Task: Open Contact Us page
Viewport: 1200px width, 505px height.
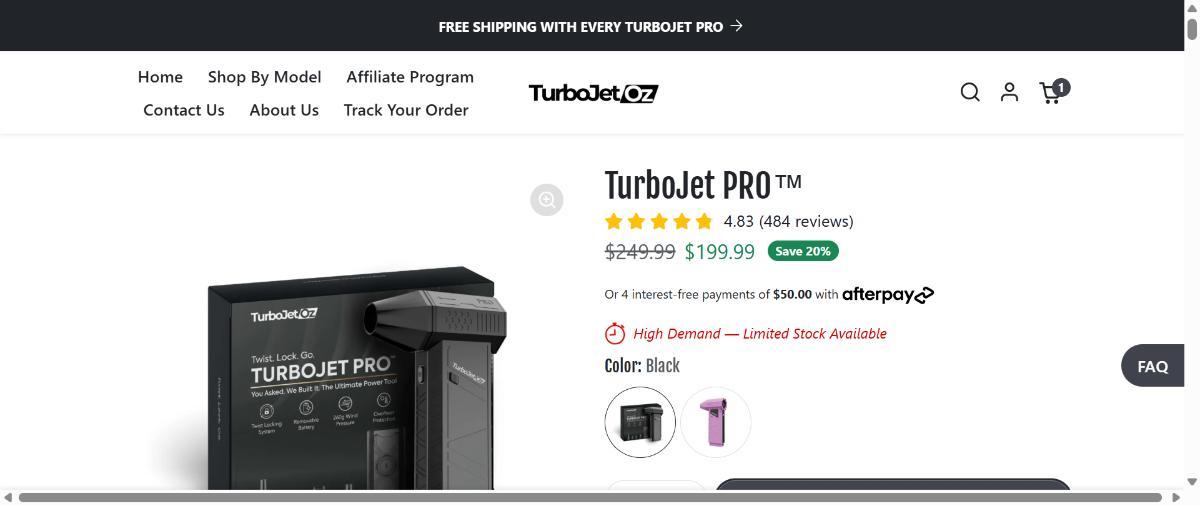Action: tap(184, 110)
